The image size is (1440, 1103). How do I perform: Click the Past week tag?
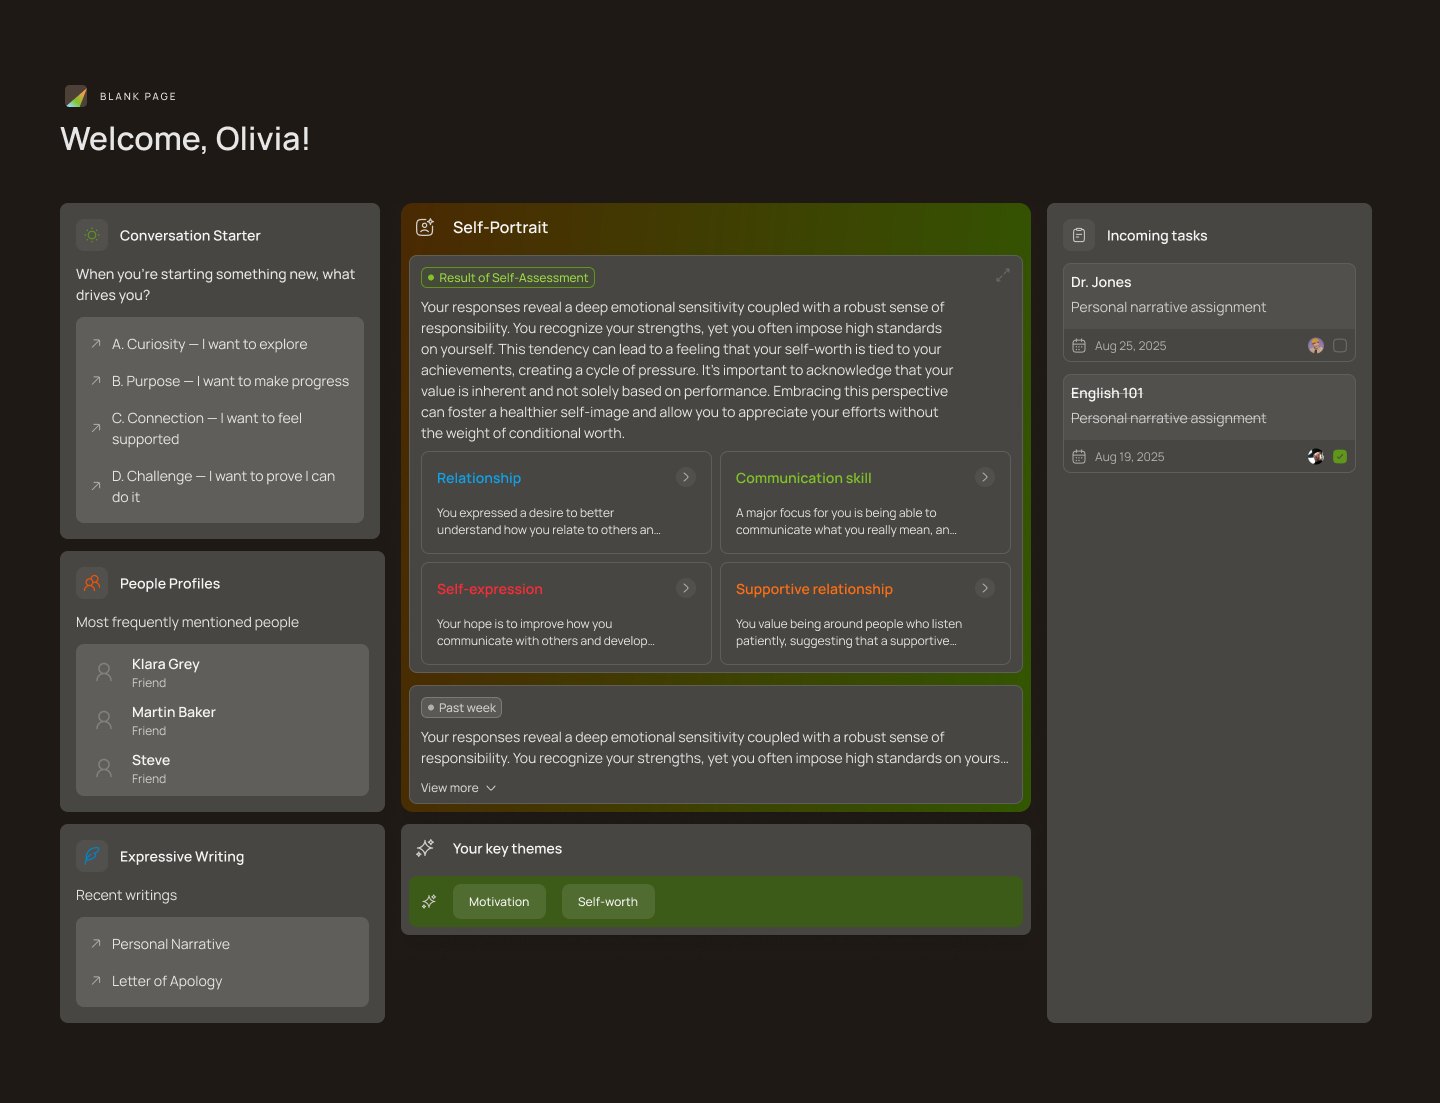[461, 707]
